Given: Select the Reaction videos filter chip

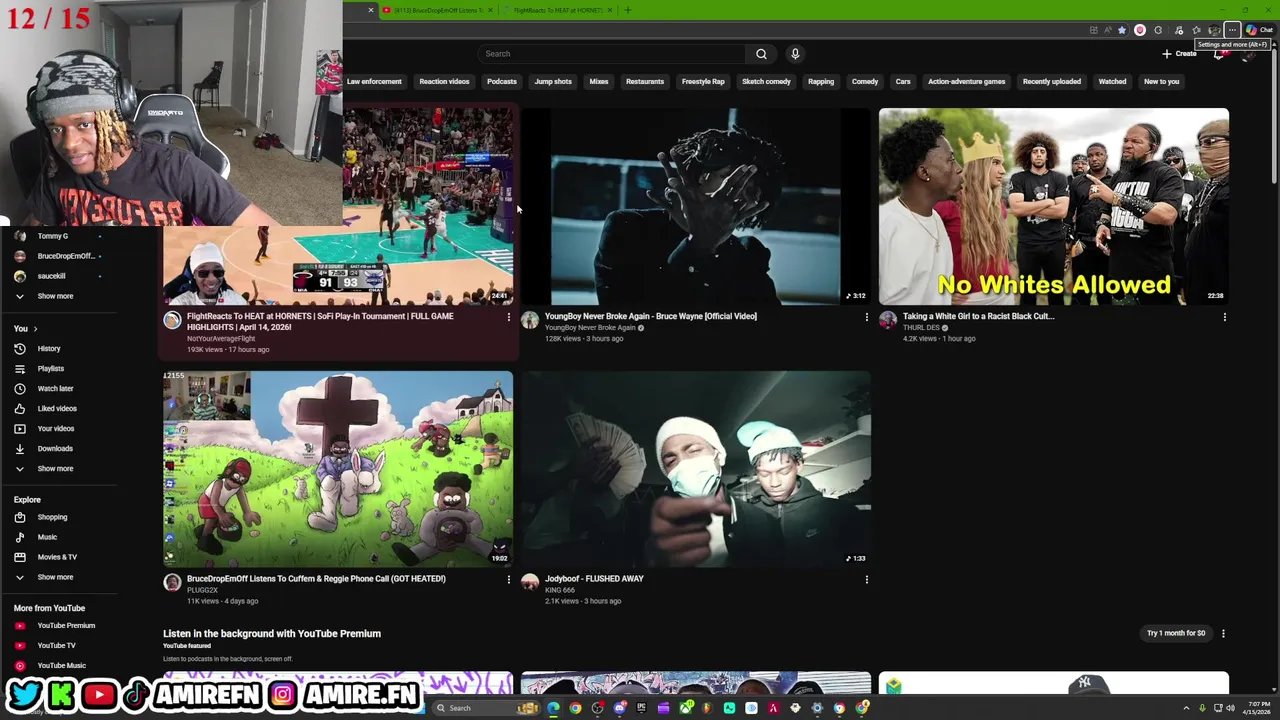Looking at the screenshot, I should tap(444, 82).
